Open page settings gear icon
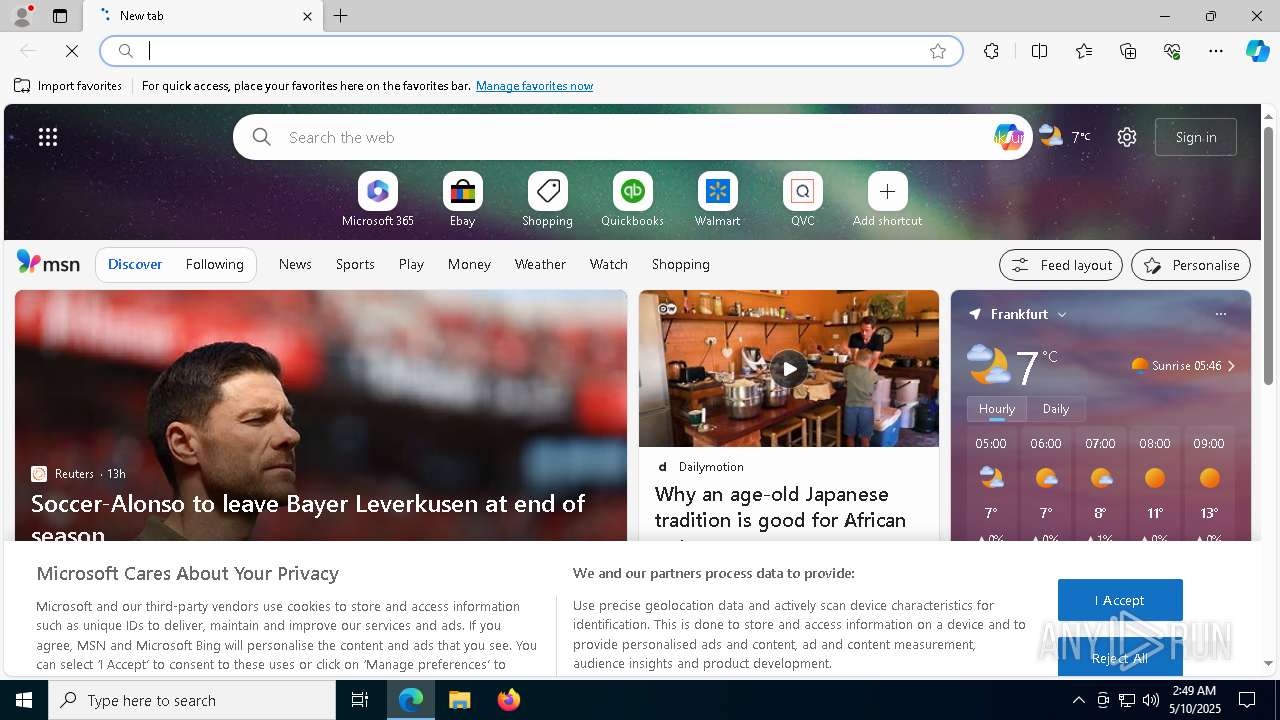The image size is (1280, 720). point(1127,137)
